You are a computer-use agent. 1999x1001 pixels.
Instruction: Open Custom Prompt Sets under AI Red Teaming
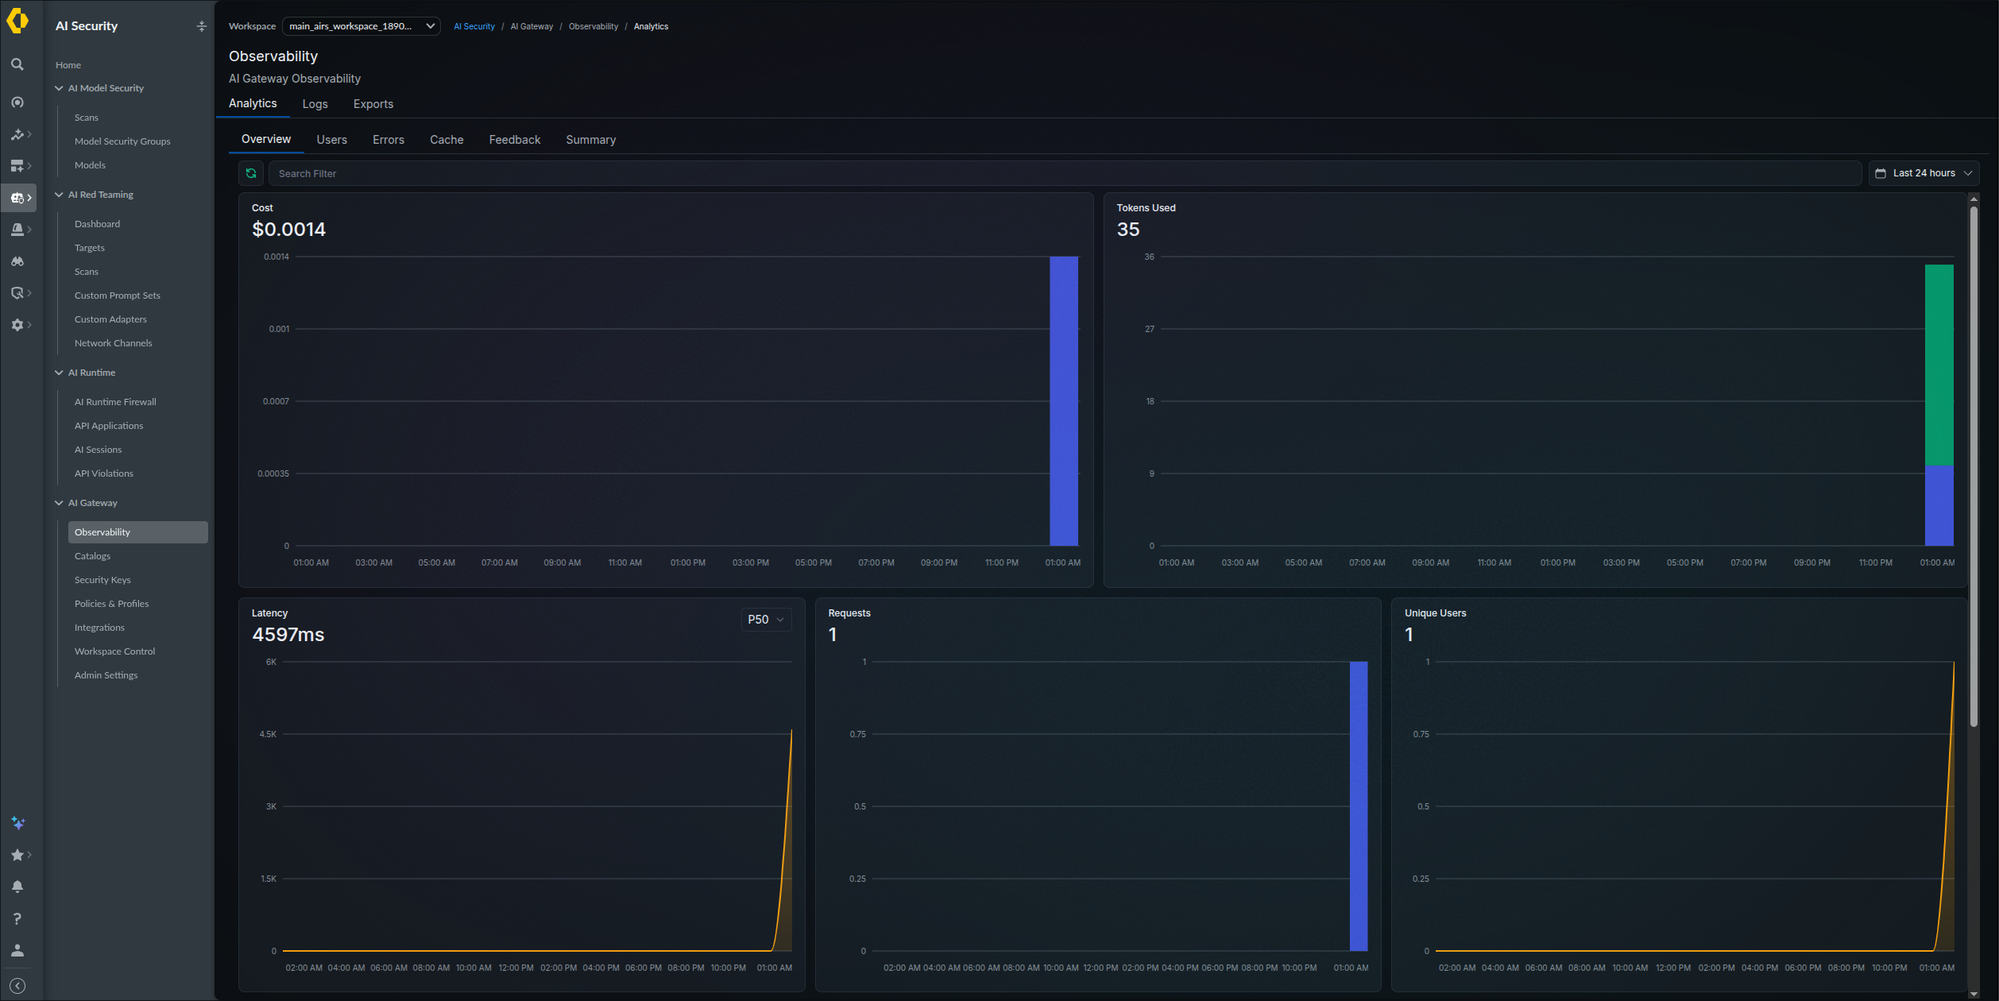click(x=117, y=296)
